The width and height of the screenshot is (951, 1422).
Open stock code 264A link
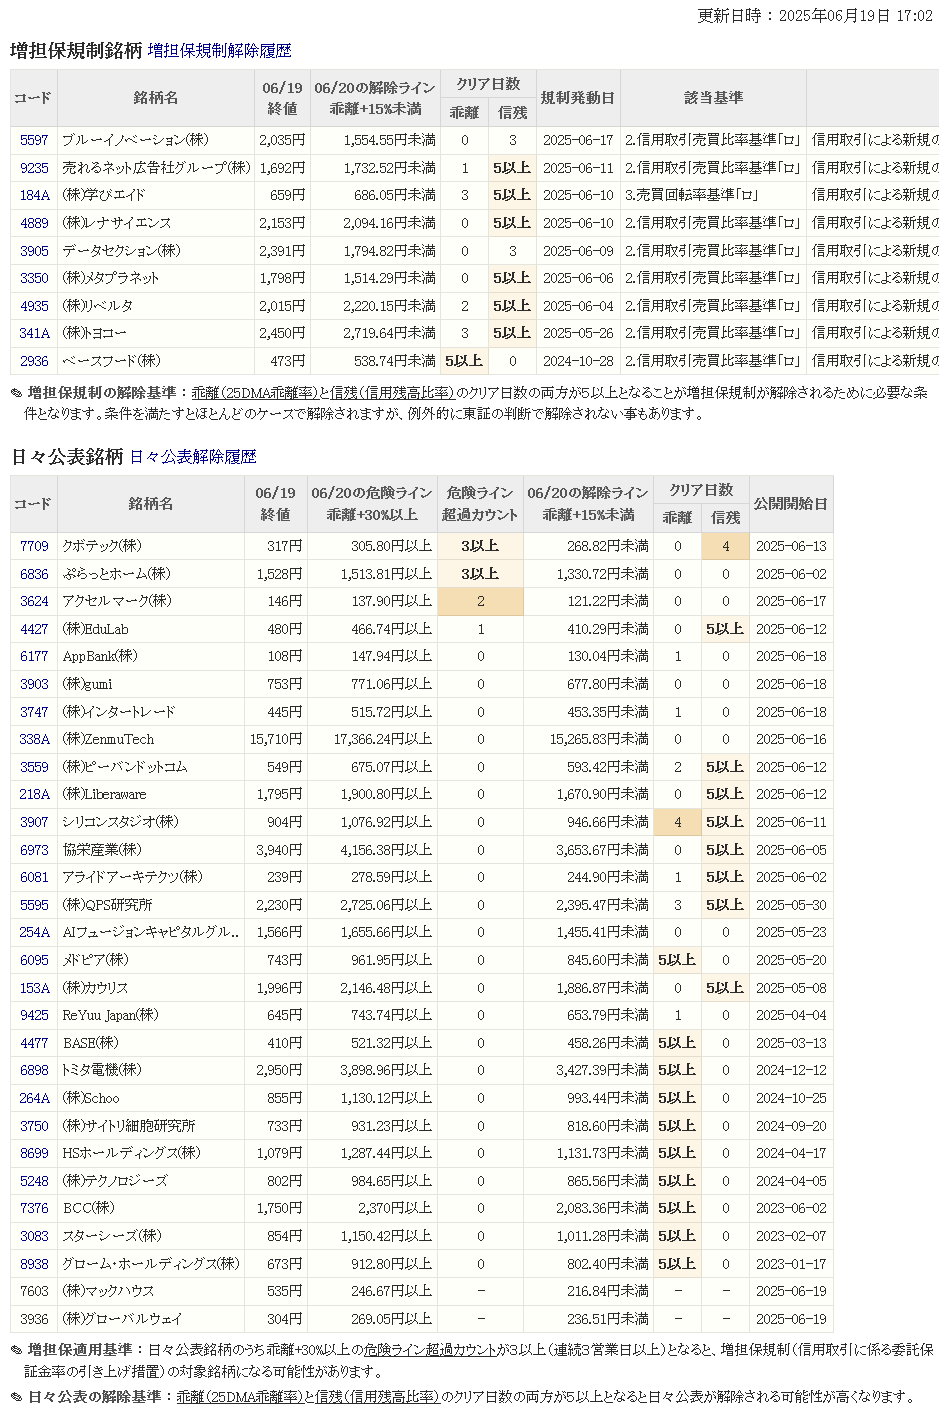click(34, 1098)
